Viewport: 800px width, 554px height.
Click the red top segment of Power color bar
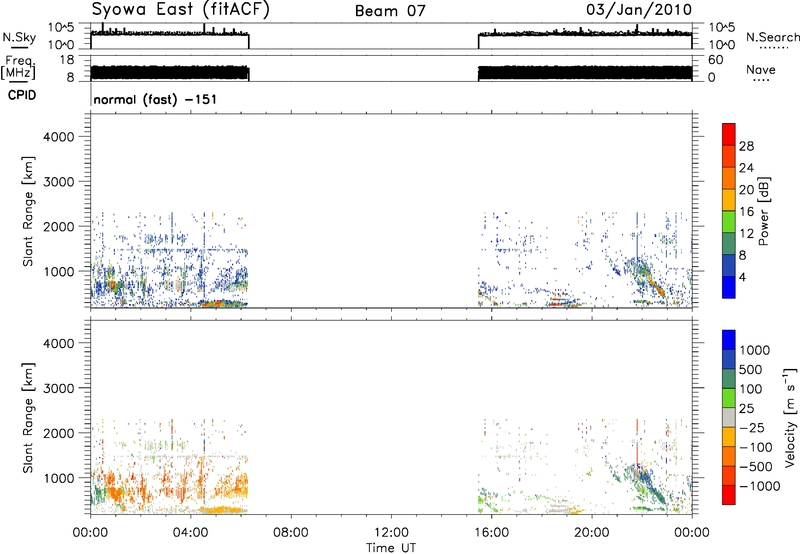coord(729,134)
